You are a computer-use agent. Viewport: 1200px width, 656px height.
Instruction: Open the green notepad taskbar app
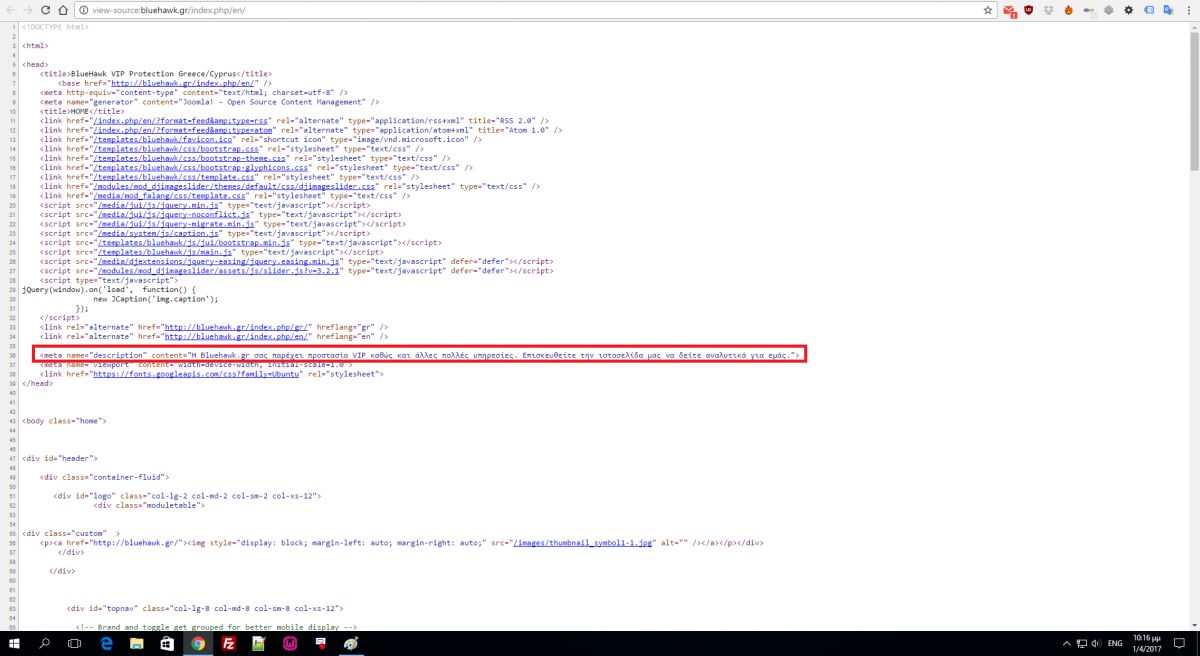click(x=259, y=644)
